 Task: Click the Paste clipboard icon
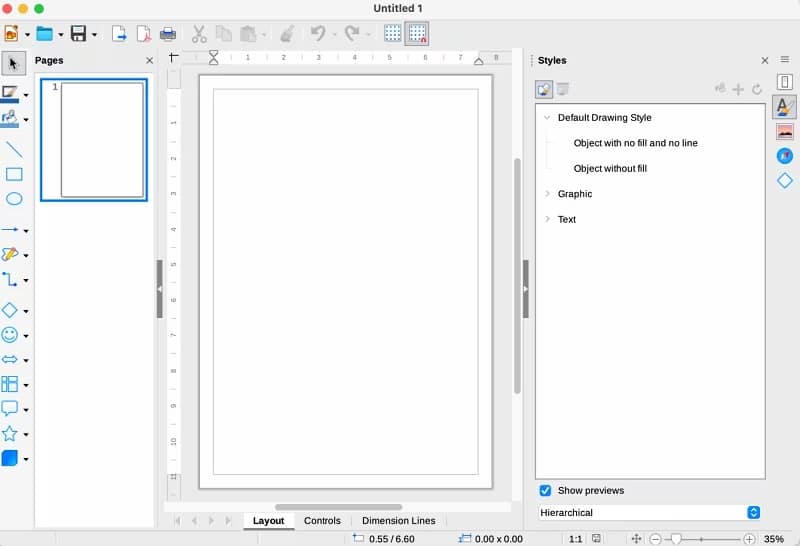click(248, 34)
